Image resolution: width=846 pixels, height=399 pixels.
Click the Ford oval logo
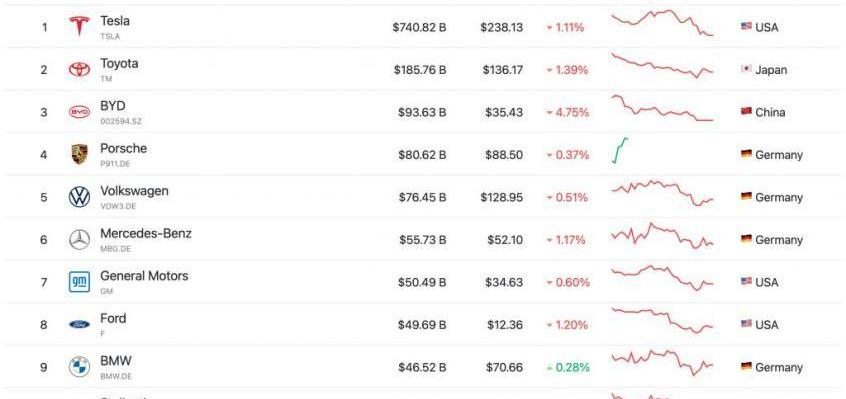[x=79, y=325]
